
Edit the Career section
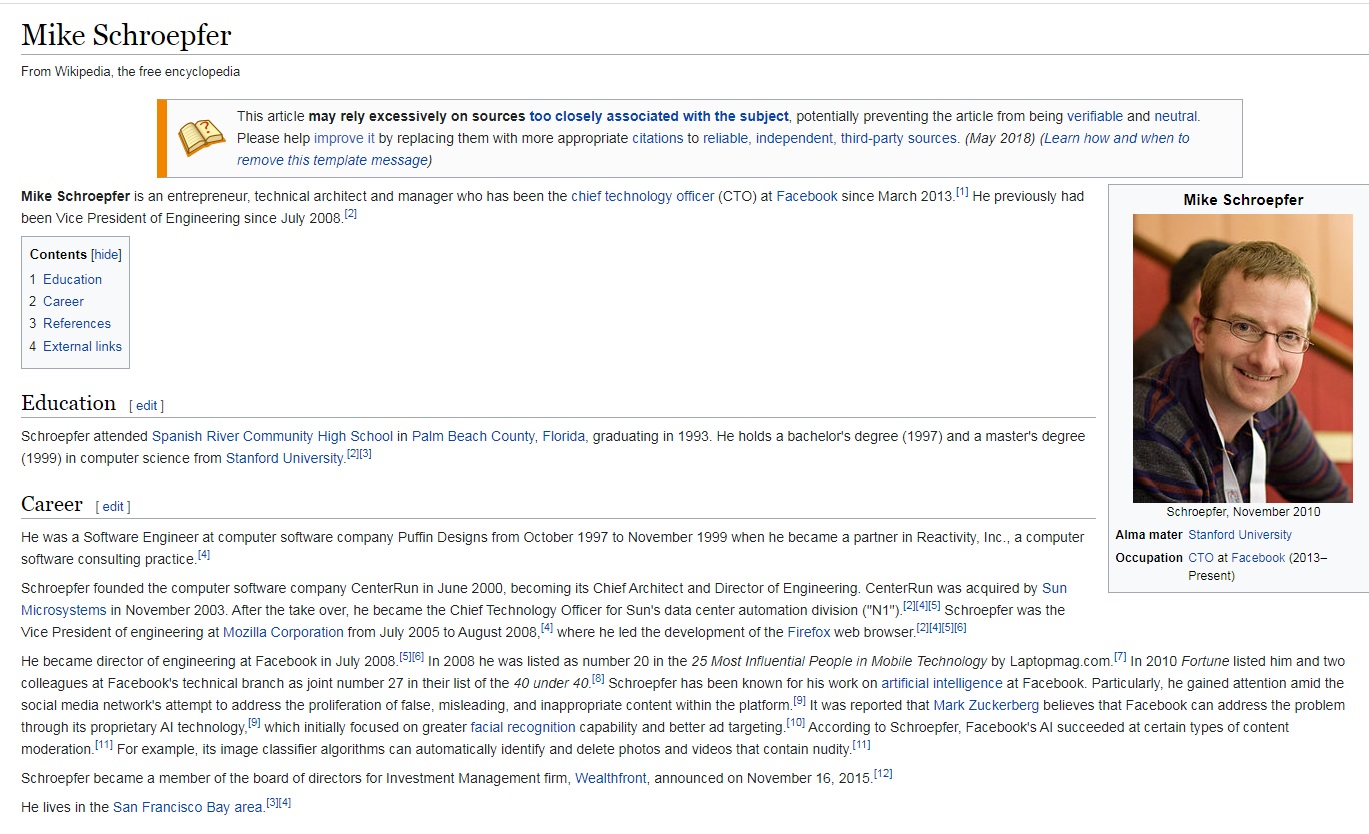pyautogui.click(x=113, y=506)
